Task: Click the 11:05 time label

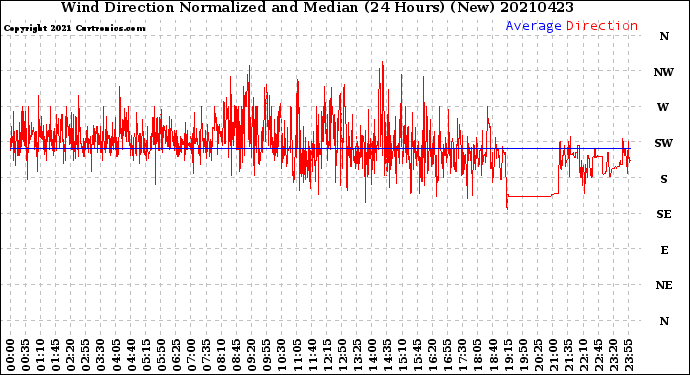Action: (297, 355)
